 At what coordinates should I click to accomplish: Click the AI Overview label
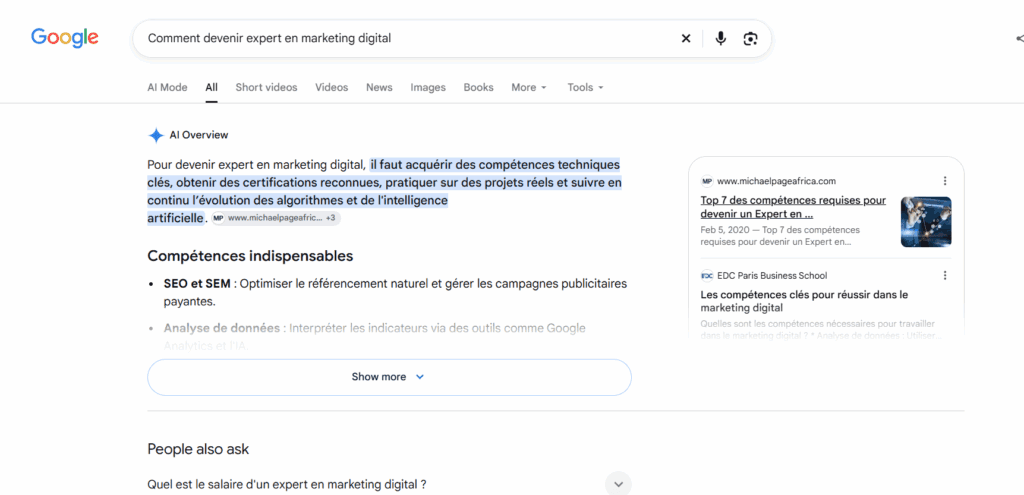(x=199, y=135)
